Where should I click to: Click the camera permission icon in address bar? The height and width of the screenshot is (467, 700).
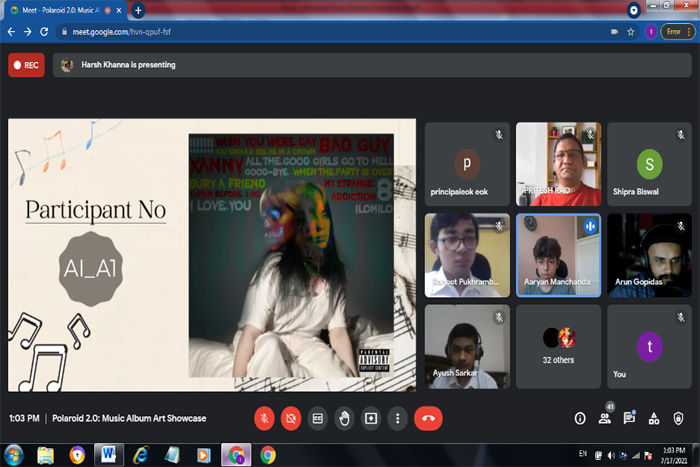point(614,32)
